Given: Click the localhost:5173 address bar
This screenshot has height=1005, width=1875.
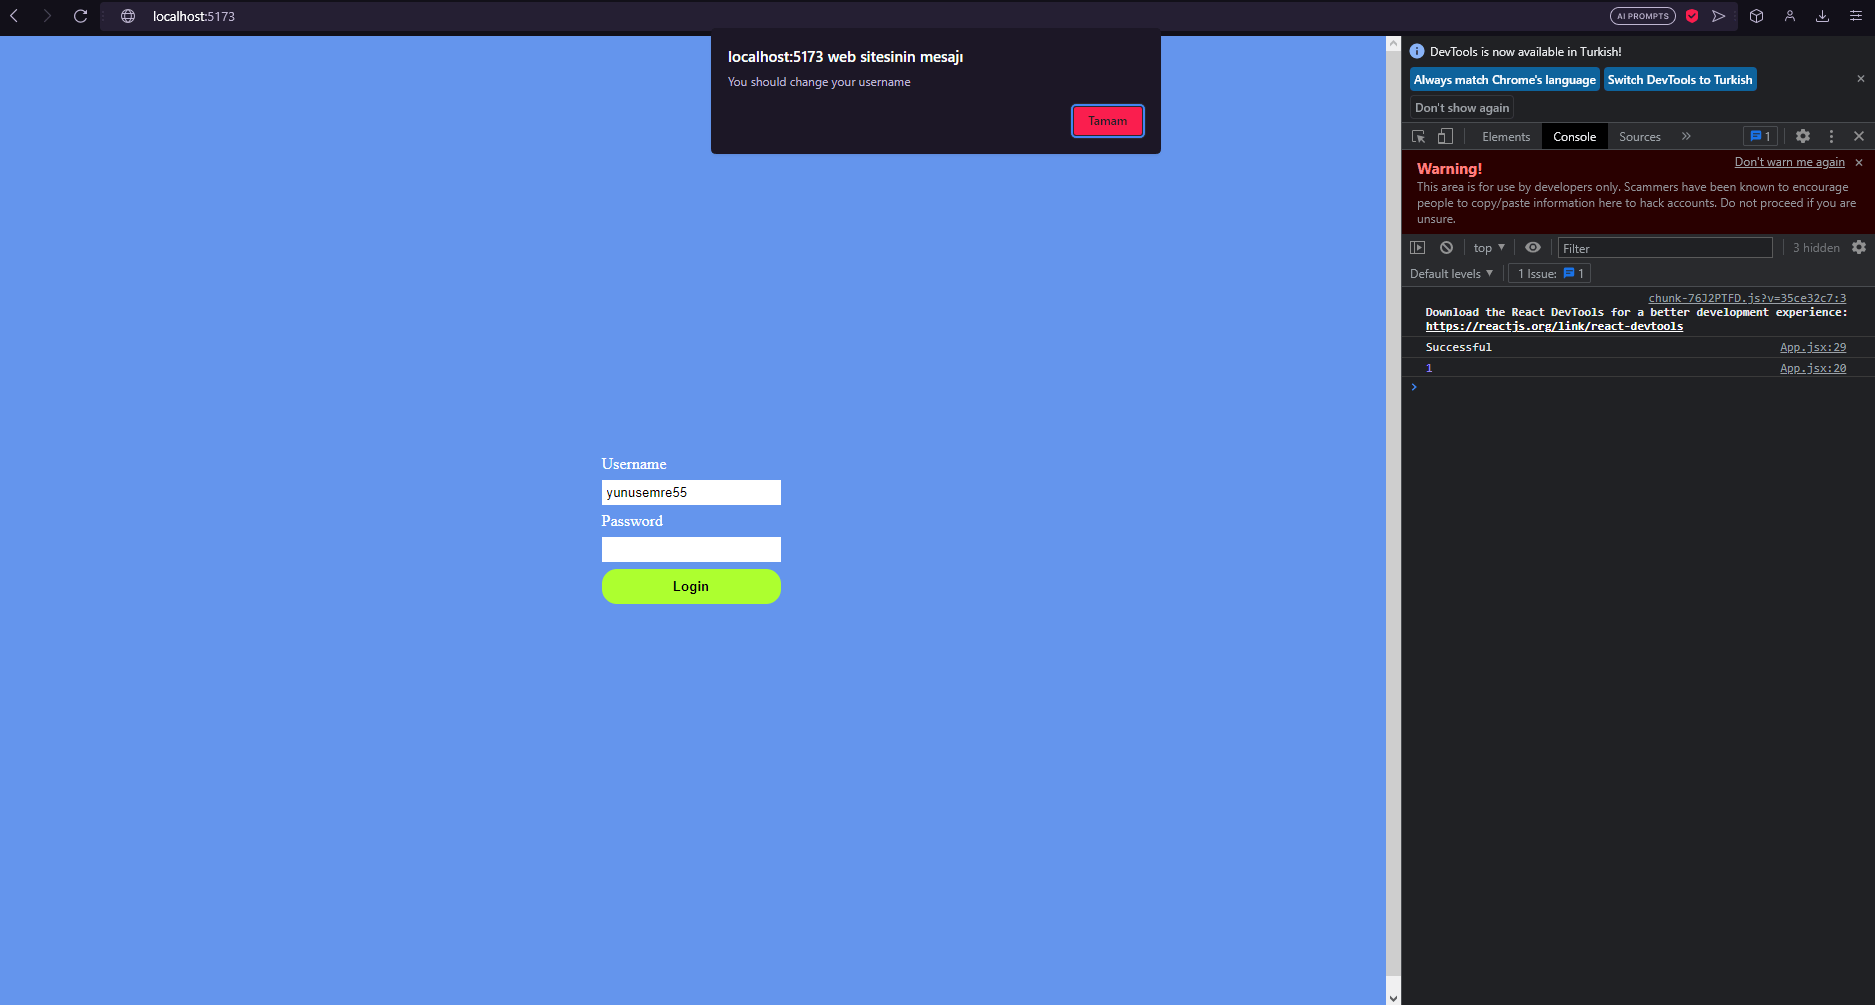Looking at the screenshot, I should 850,16.
